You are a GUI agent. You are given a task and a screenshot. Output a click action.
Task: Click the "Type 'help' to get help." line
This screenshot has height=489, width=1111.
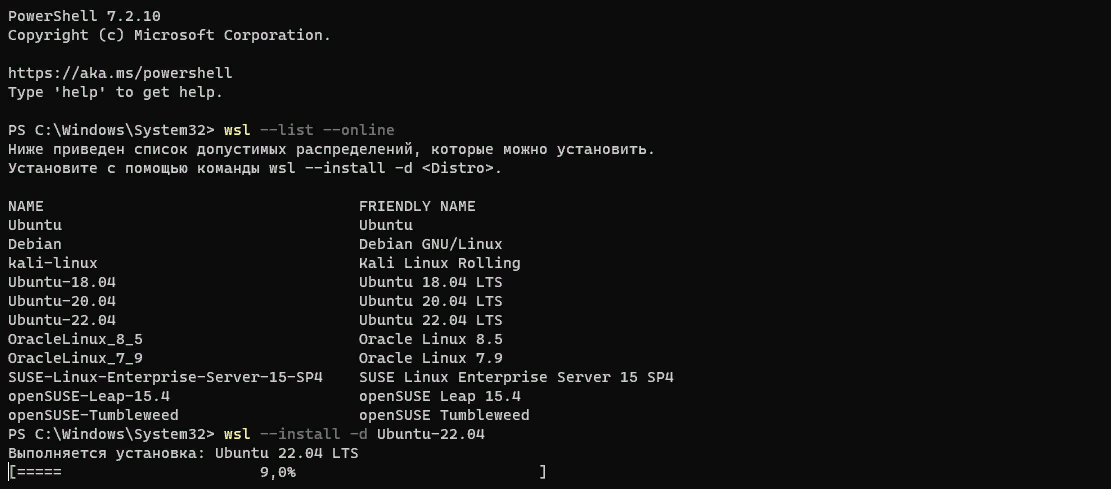pos(115,92)
